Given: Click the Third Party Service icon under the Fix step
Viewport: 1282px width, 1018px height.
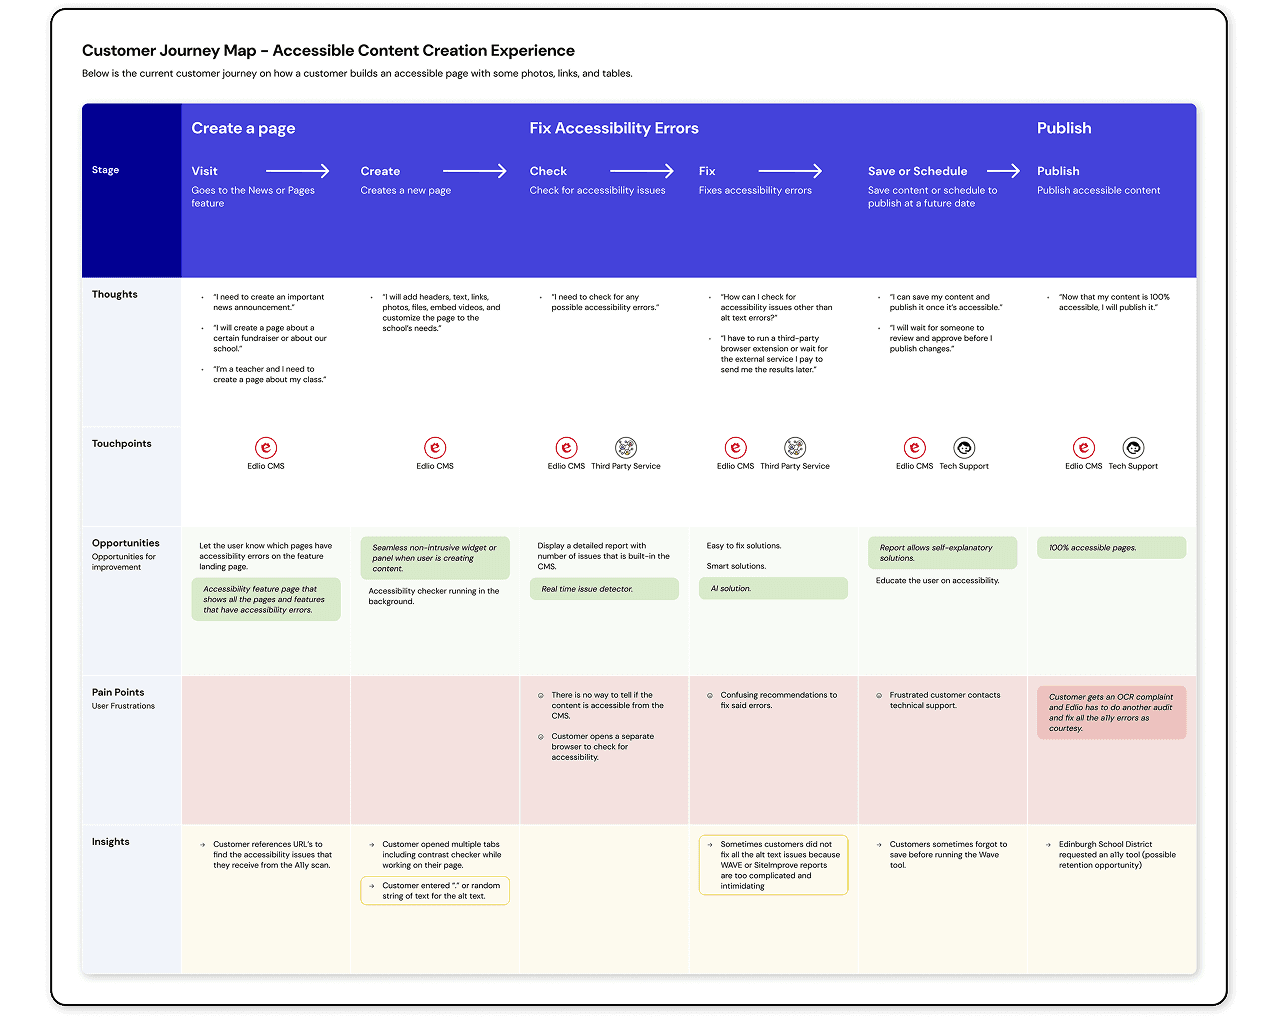Looking at the screenshot, I should click(x=796, y=450).
